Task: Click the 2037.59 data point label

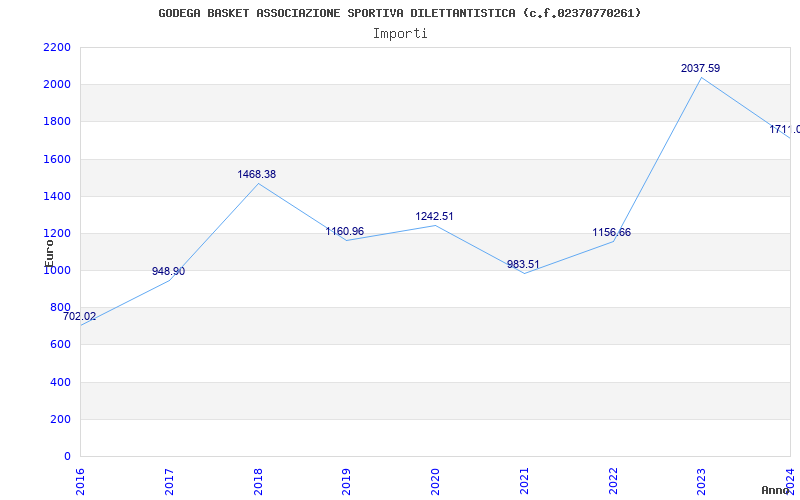Action: pos(700,68)
